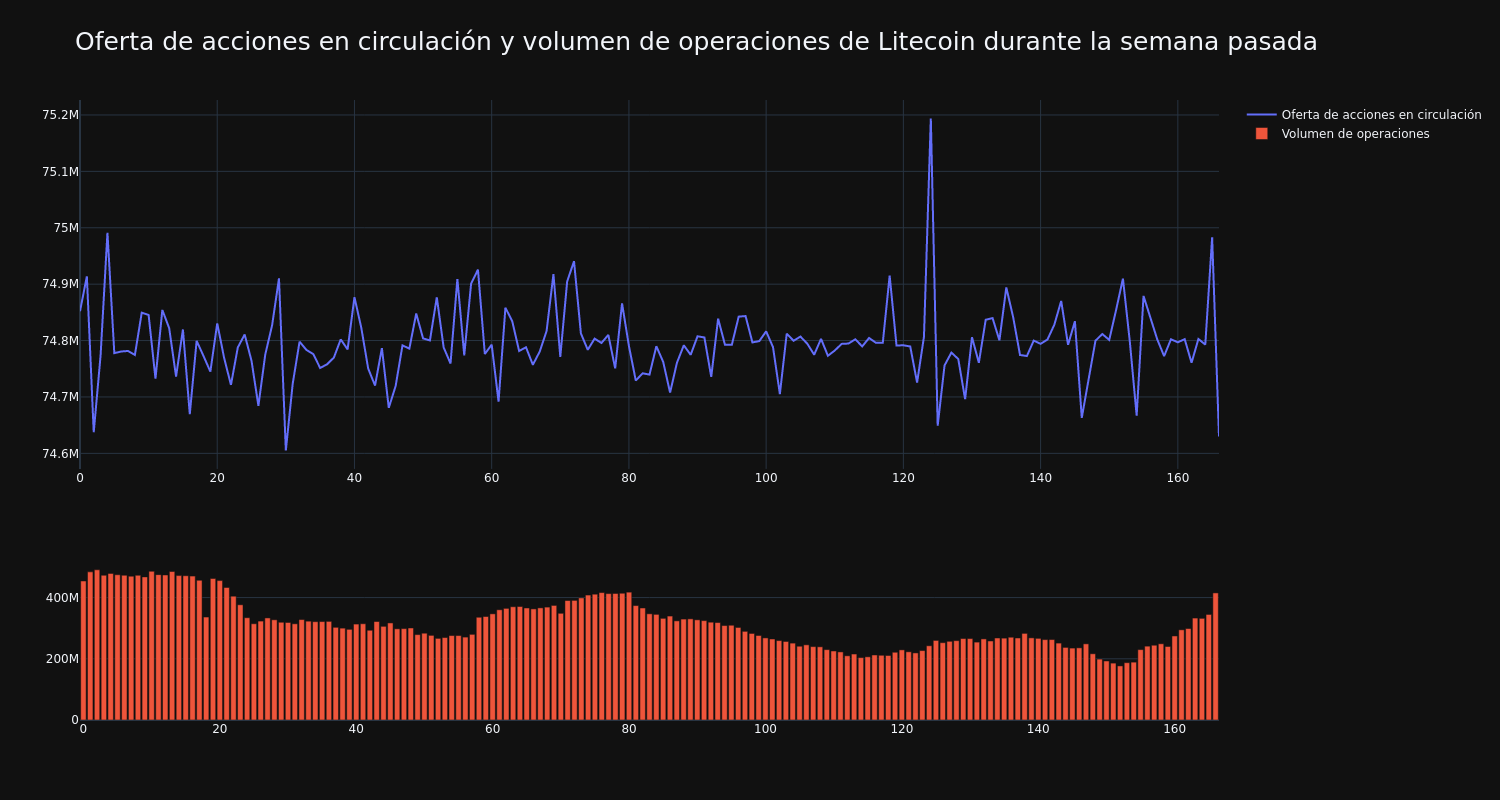Click the 75M y-axis label
This screenshot has height=800, width=1500.
click(x=66, y=228)
